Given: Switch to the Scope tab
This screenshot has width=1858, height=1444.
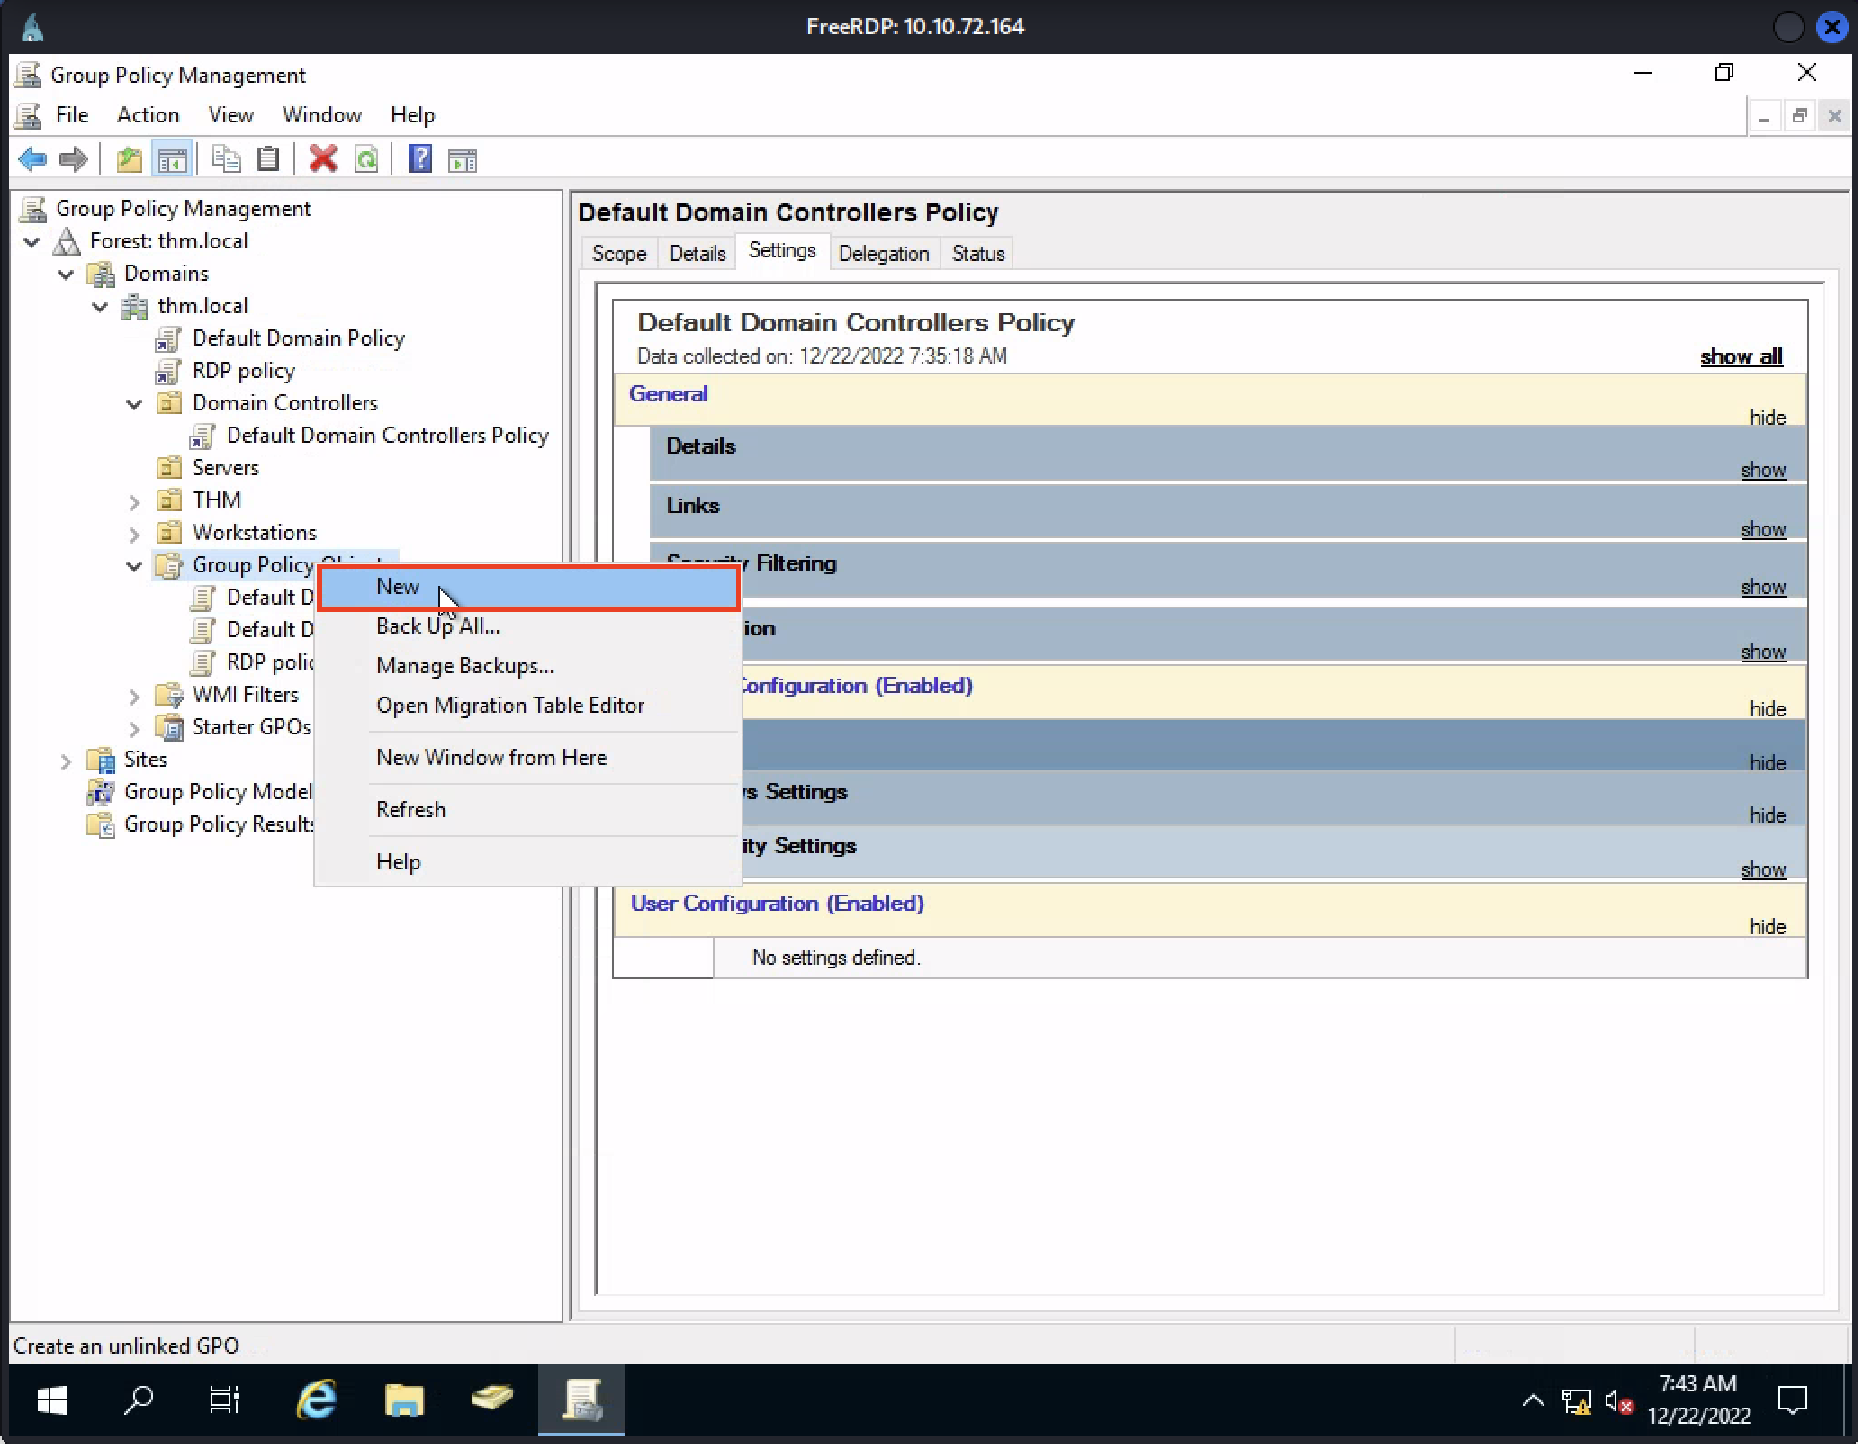Looking at the screenshot, I should (619, 254).
